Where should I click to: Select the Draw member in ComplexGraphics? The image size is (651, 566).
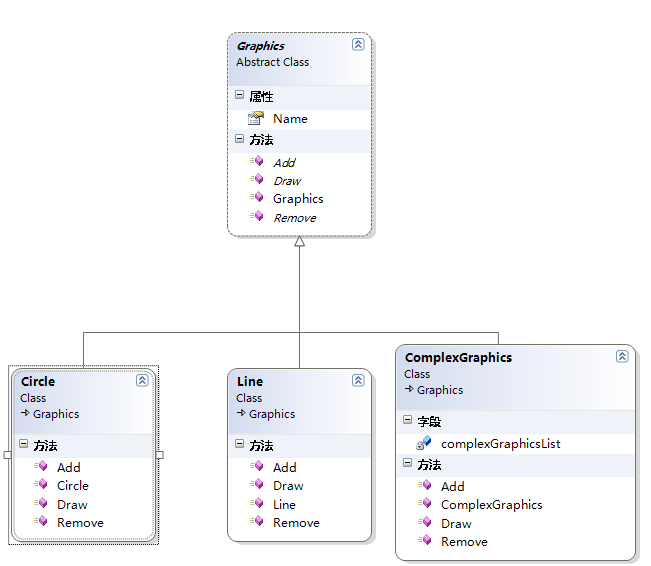(x=456, y=524)
